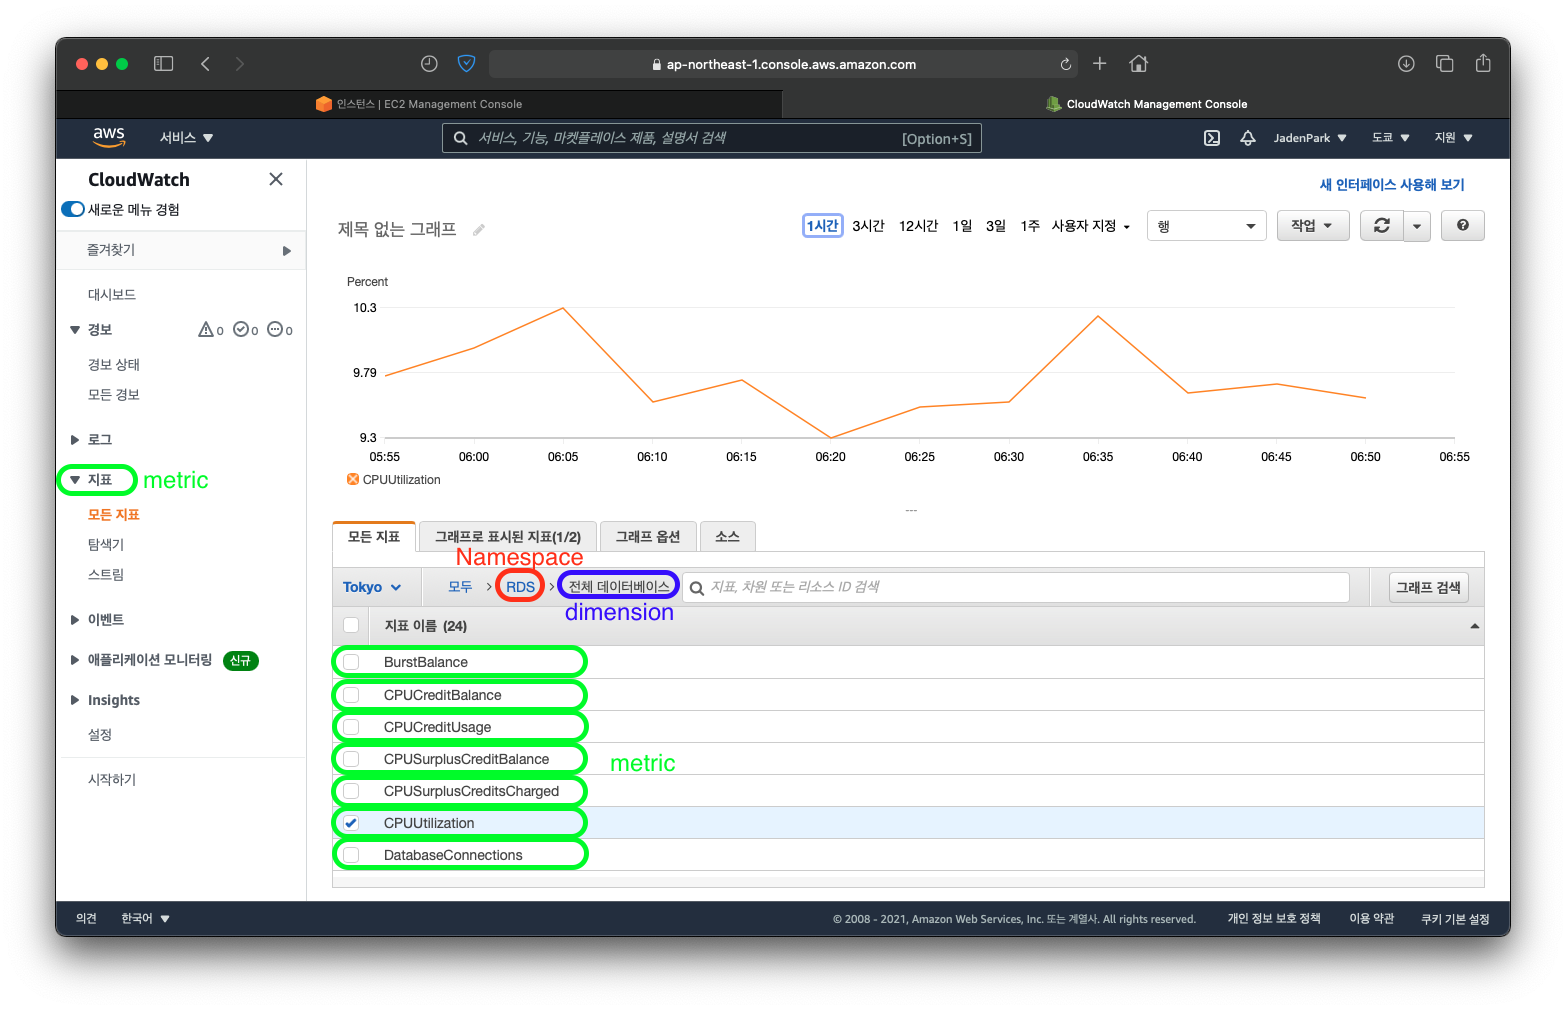This screenshot has width=1566, height=1010.
Task: Close the CloudWatch side panel
Action: 276,179
